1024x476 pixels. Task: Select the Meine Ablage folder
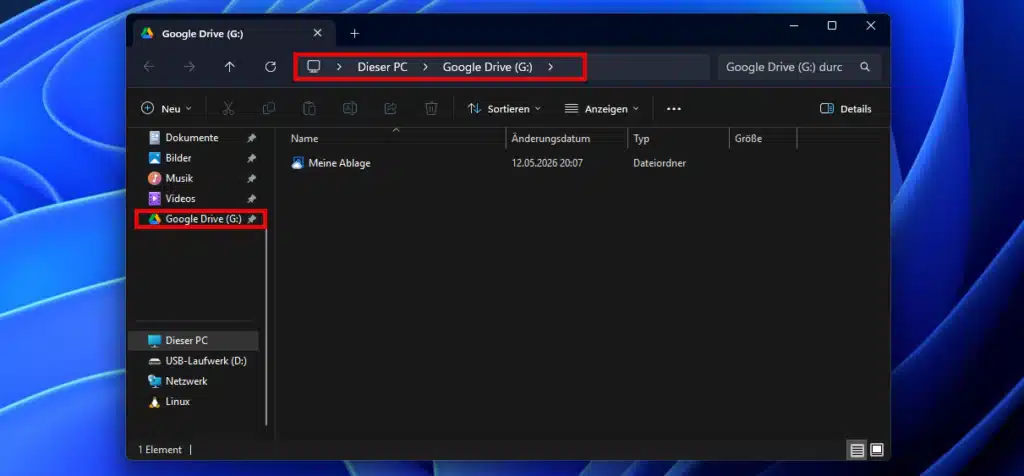339,163
